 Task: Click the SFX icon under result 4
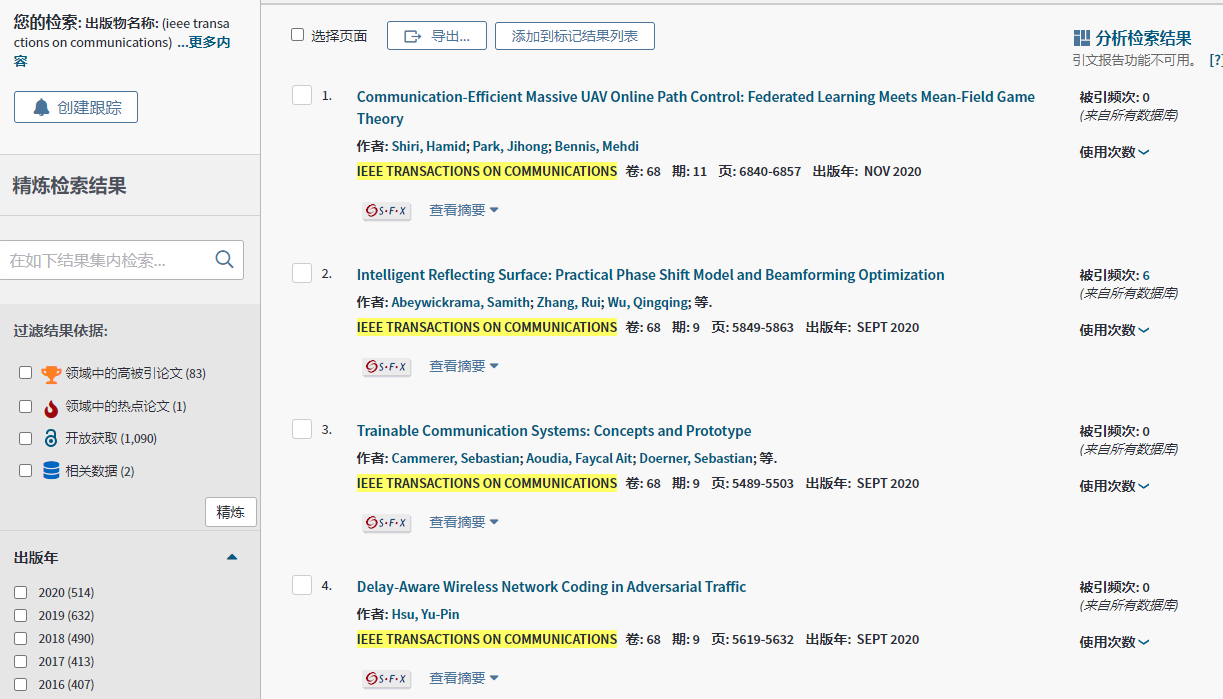[386, 679]
